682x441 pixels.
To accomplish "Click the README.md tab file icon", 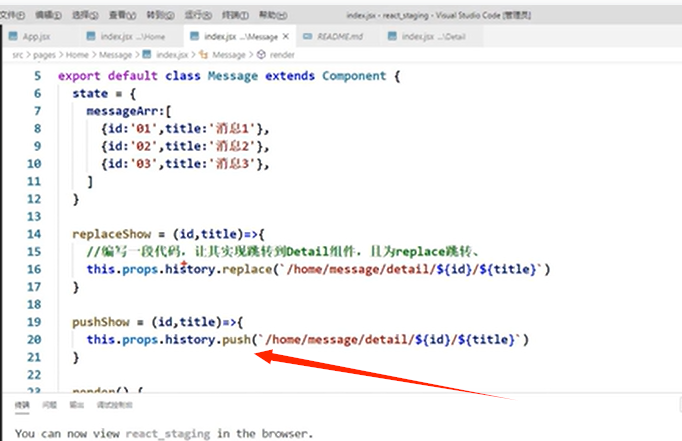I will [308, 37].
